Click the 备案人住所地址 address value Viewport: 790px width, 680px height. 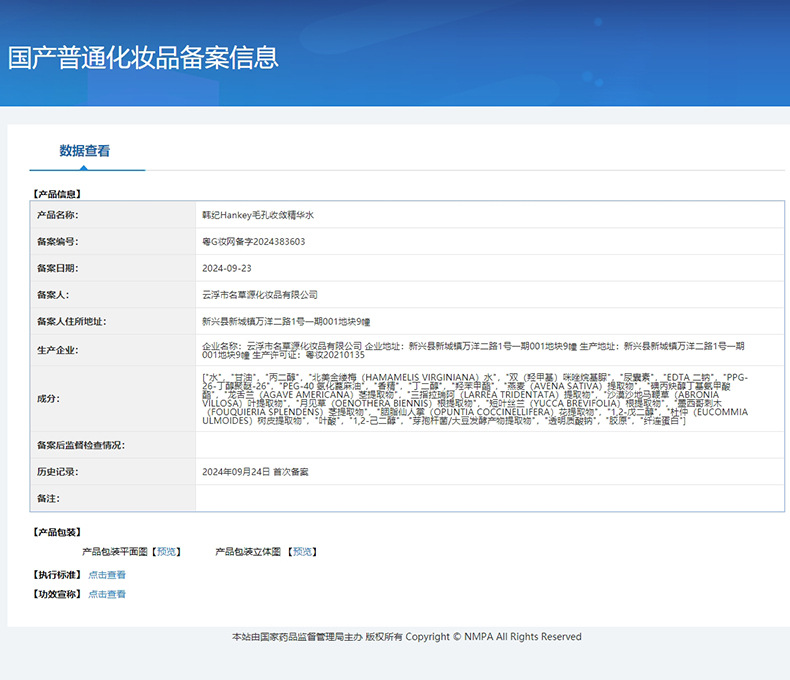click(x=286, y=322)
